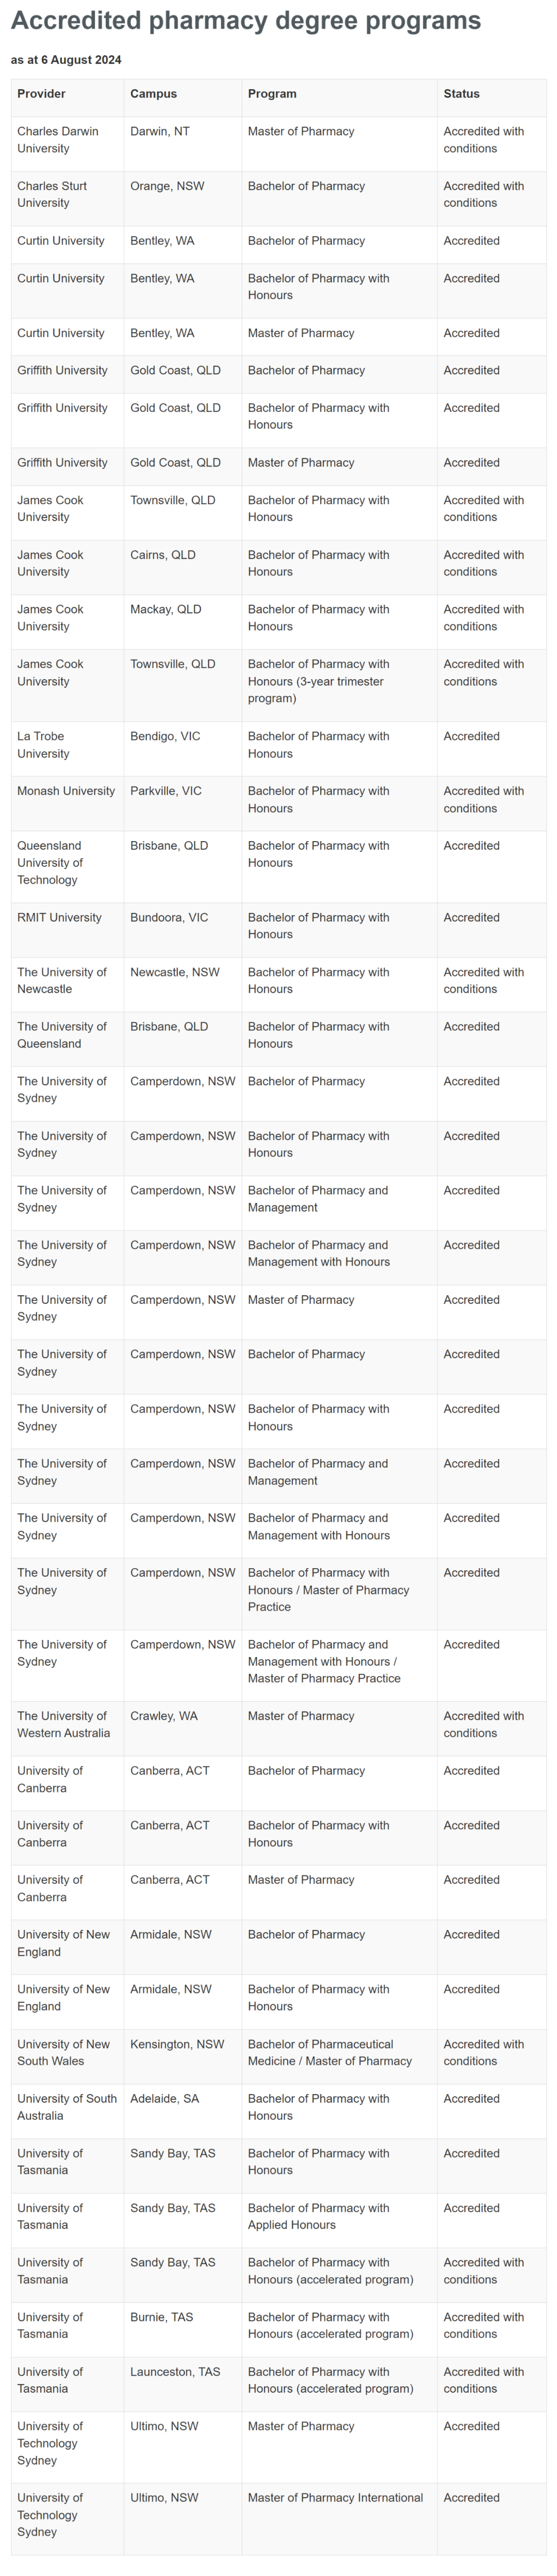This screenshot has width=557, height=2576.
Task: Click the Monash University provider cell
Action: 66,791
